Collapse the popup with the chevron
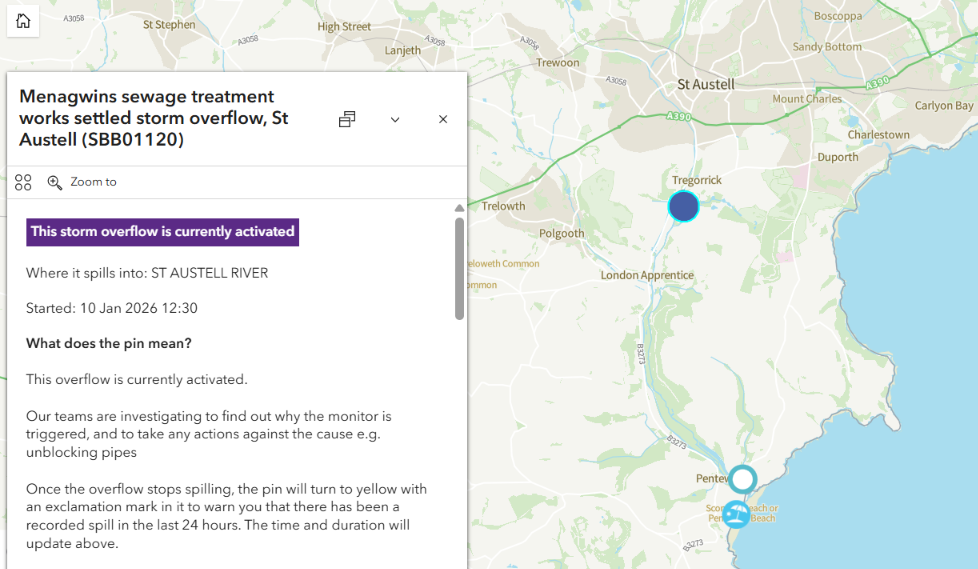 (395, 119)
